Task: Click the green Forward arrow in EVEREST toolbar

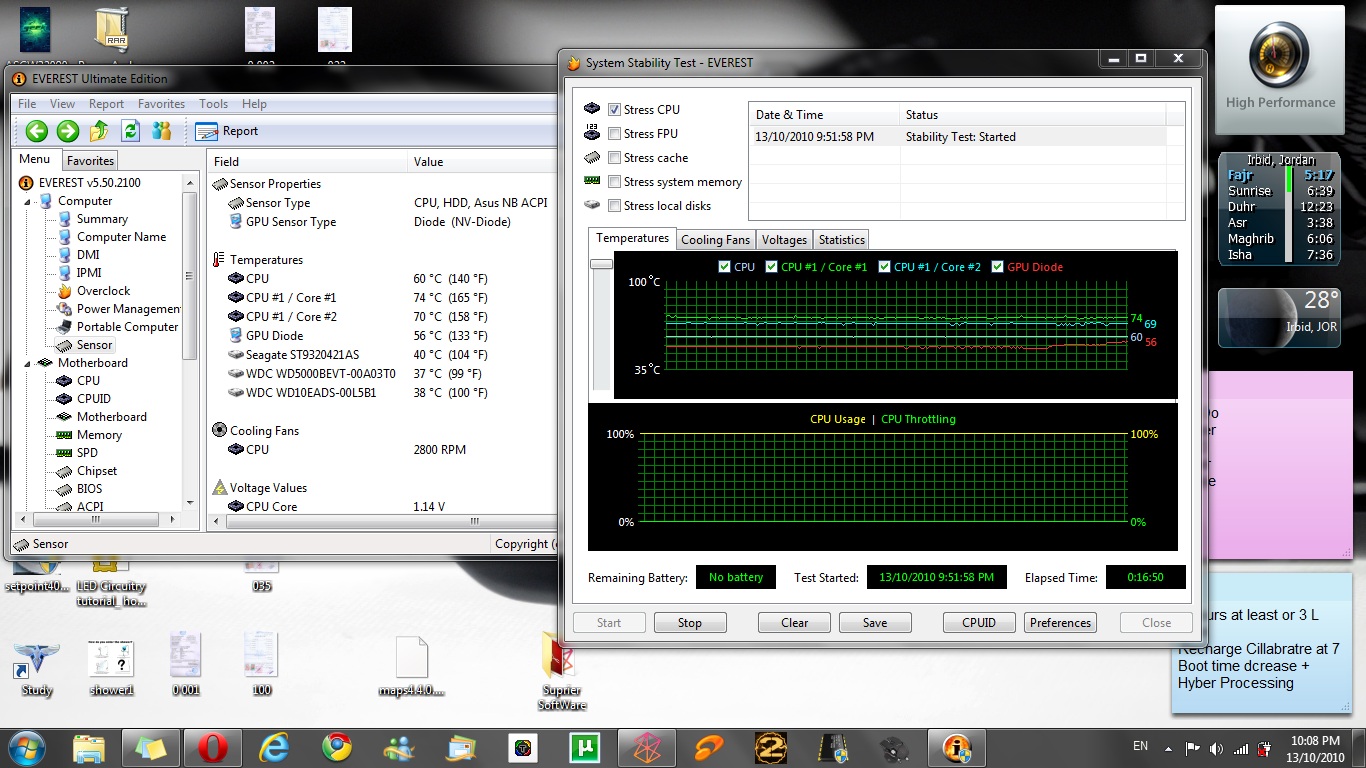Action: coord(67,131)
